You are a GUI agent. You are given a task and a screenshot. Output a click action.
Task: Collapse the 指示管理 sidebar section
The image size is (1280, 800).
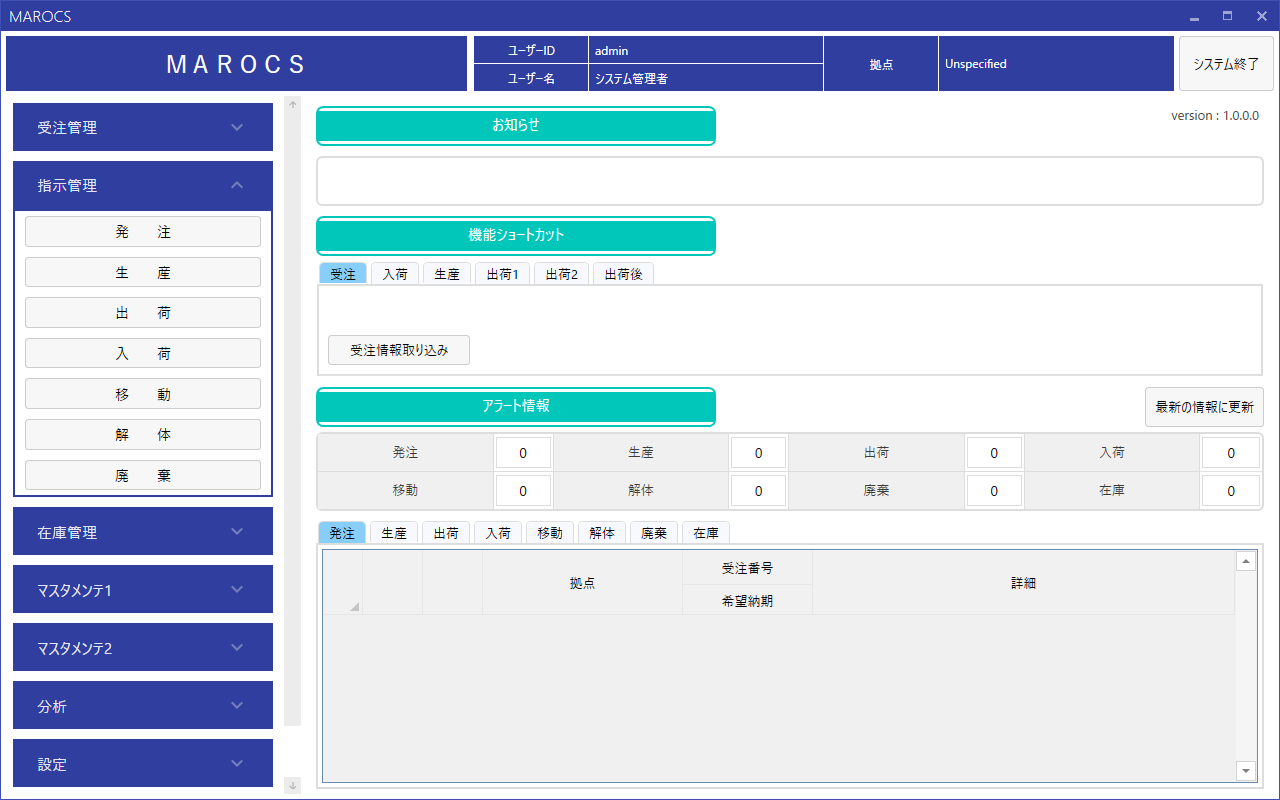pos(143,185)
